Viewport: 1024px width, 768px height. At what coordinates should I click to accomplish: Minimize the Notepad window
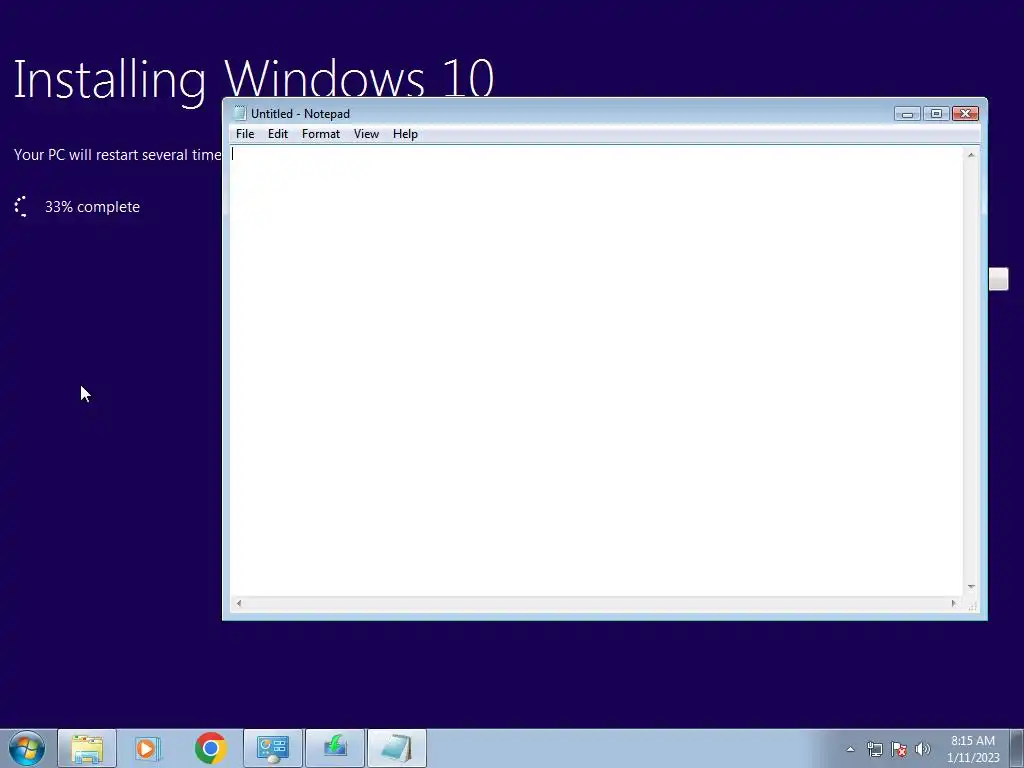907,114
